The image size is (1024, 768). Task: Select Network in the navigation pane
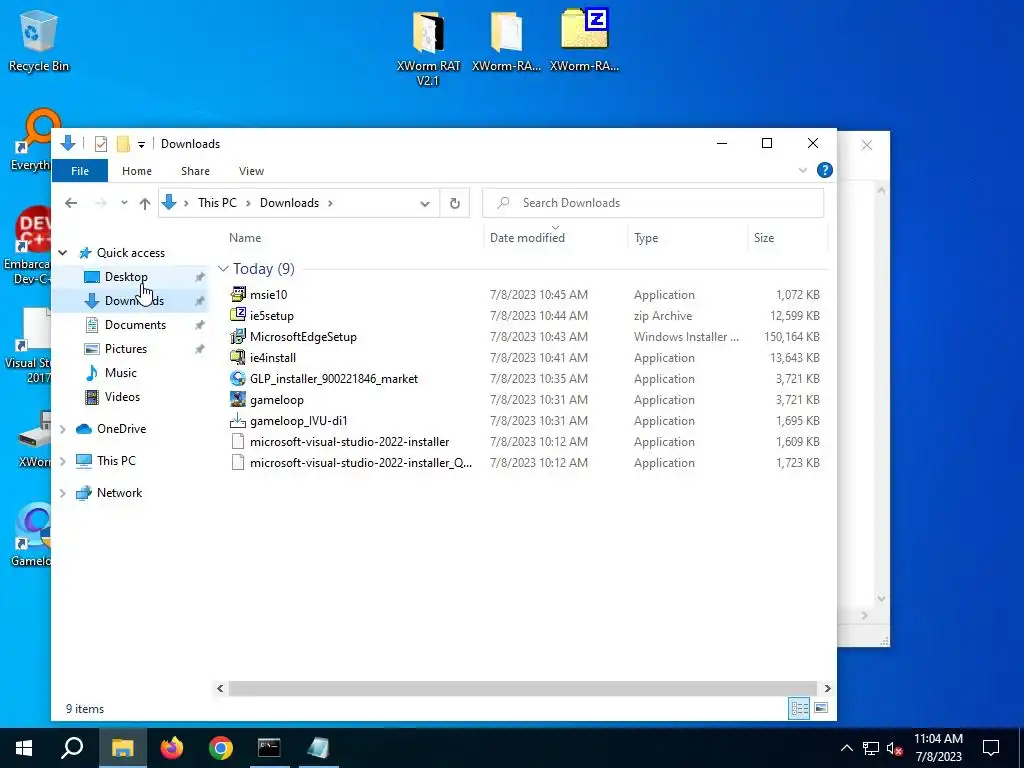(x=119, y=493)
